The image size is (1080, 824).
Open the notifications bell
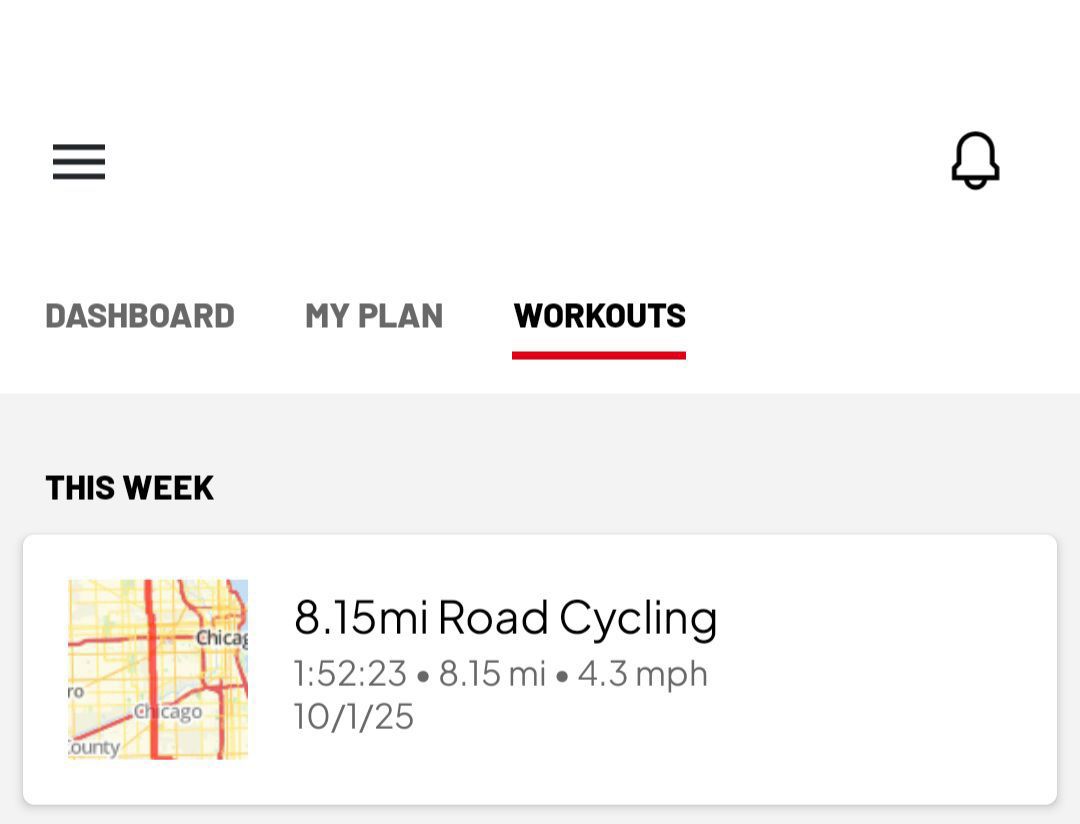pos(975,160)
